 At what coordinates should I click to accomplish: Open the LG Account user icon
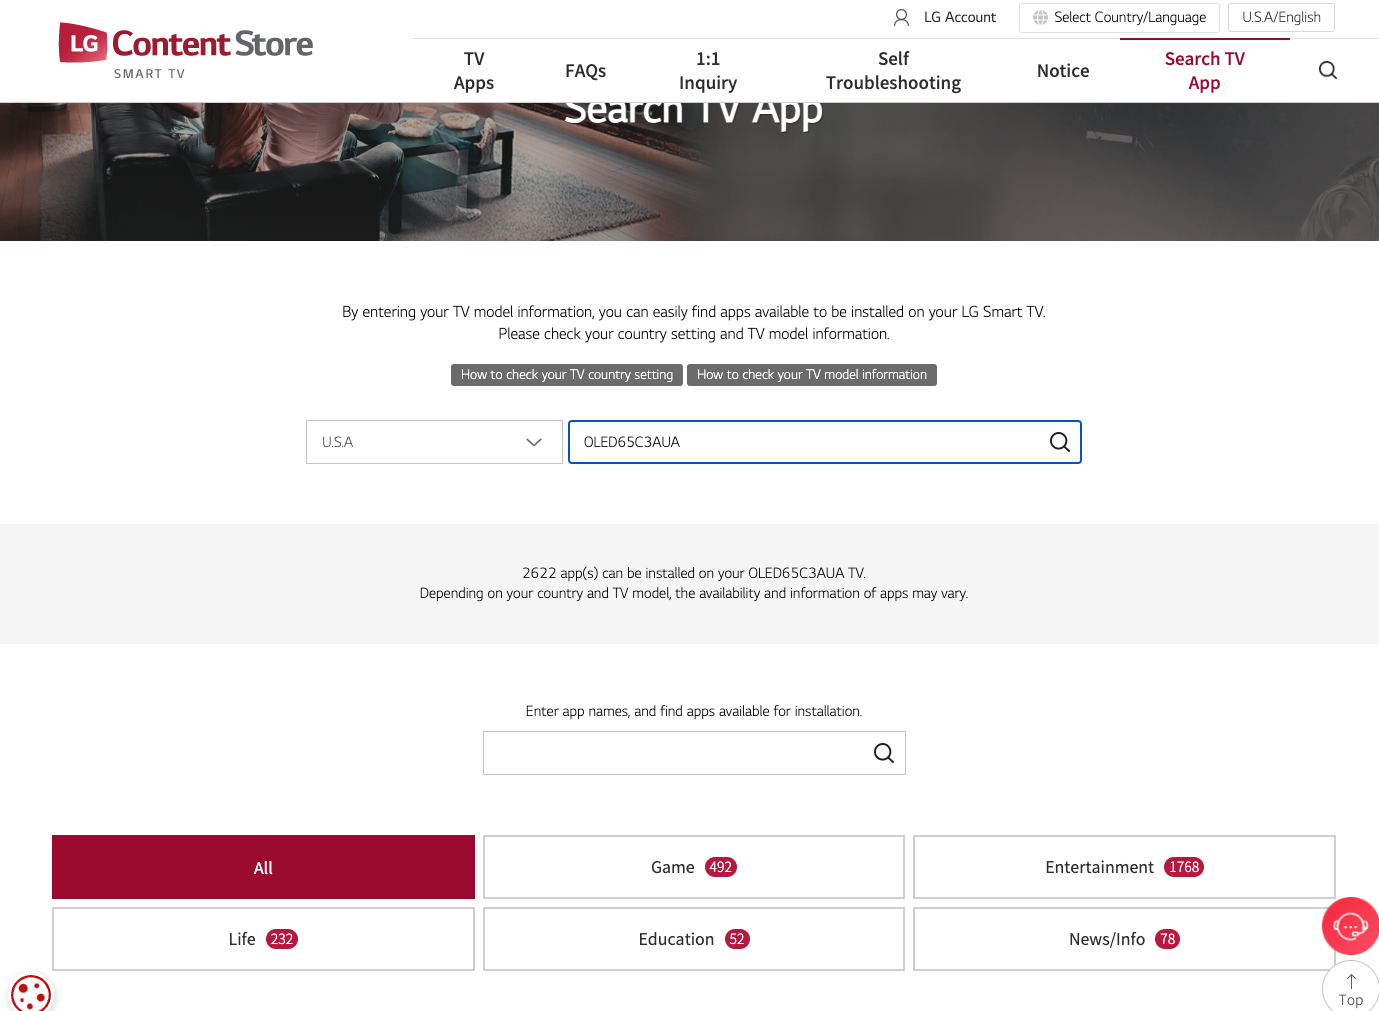tap(901, 17)
